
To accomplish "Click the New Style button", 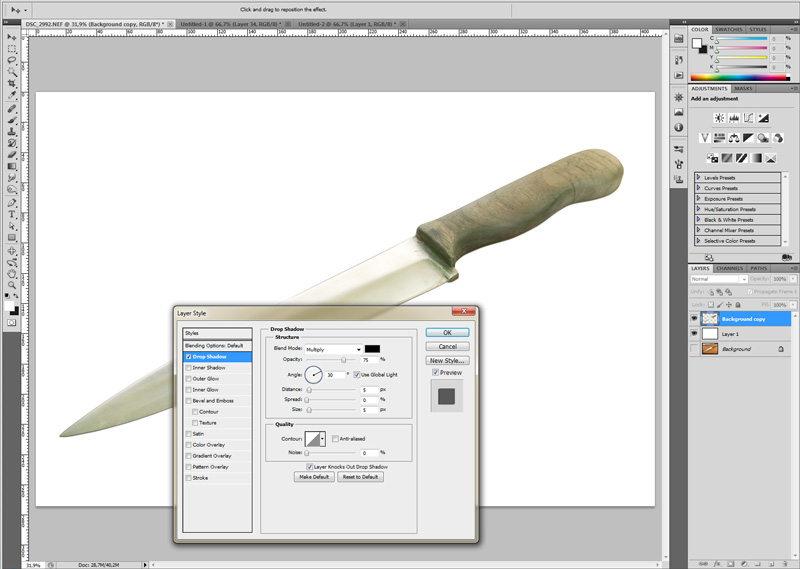I will [447, 360].
